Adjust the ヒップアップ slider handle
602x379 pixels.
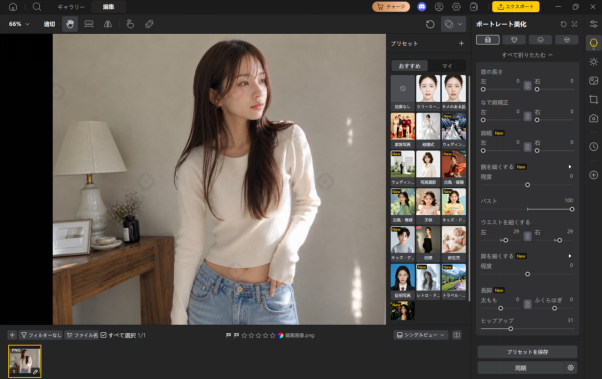[511, 329]
